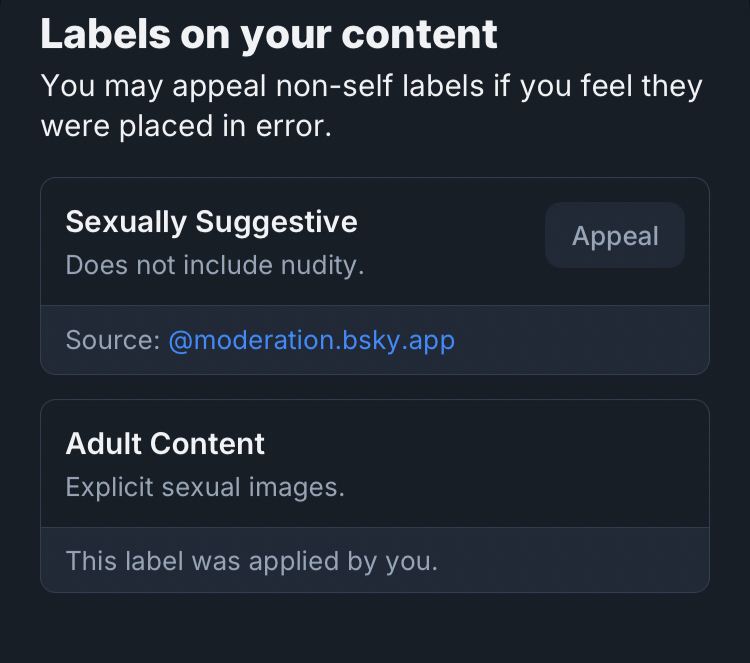Click 'This label was applied by you.' footer
This screenshot has height=663, width=750.
(251, 561)
